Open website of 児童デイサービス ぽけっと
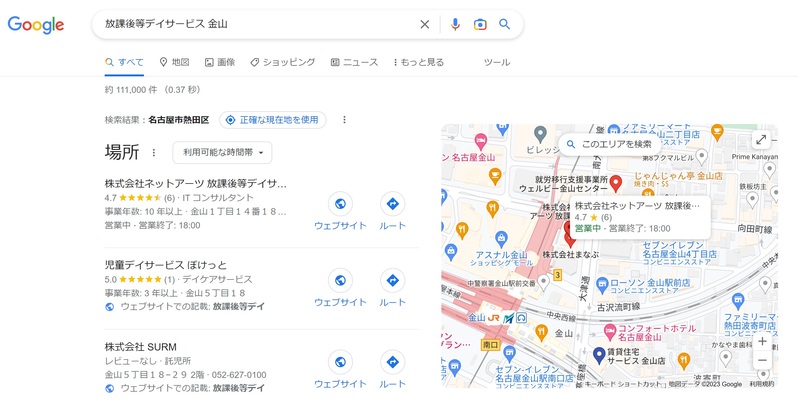The width and height of the screenshot is (798, 415). [x=340, y=288]
